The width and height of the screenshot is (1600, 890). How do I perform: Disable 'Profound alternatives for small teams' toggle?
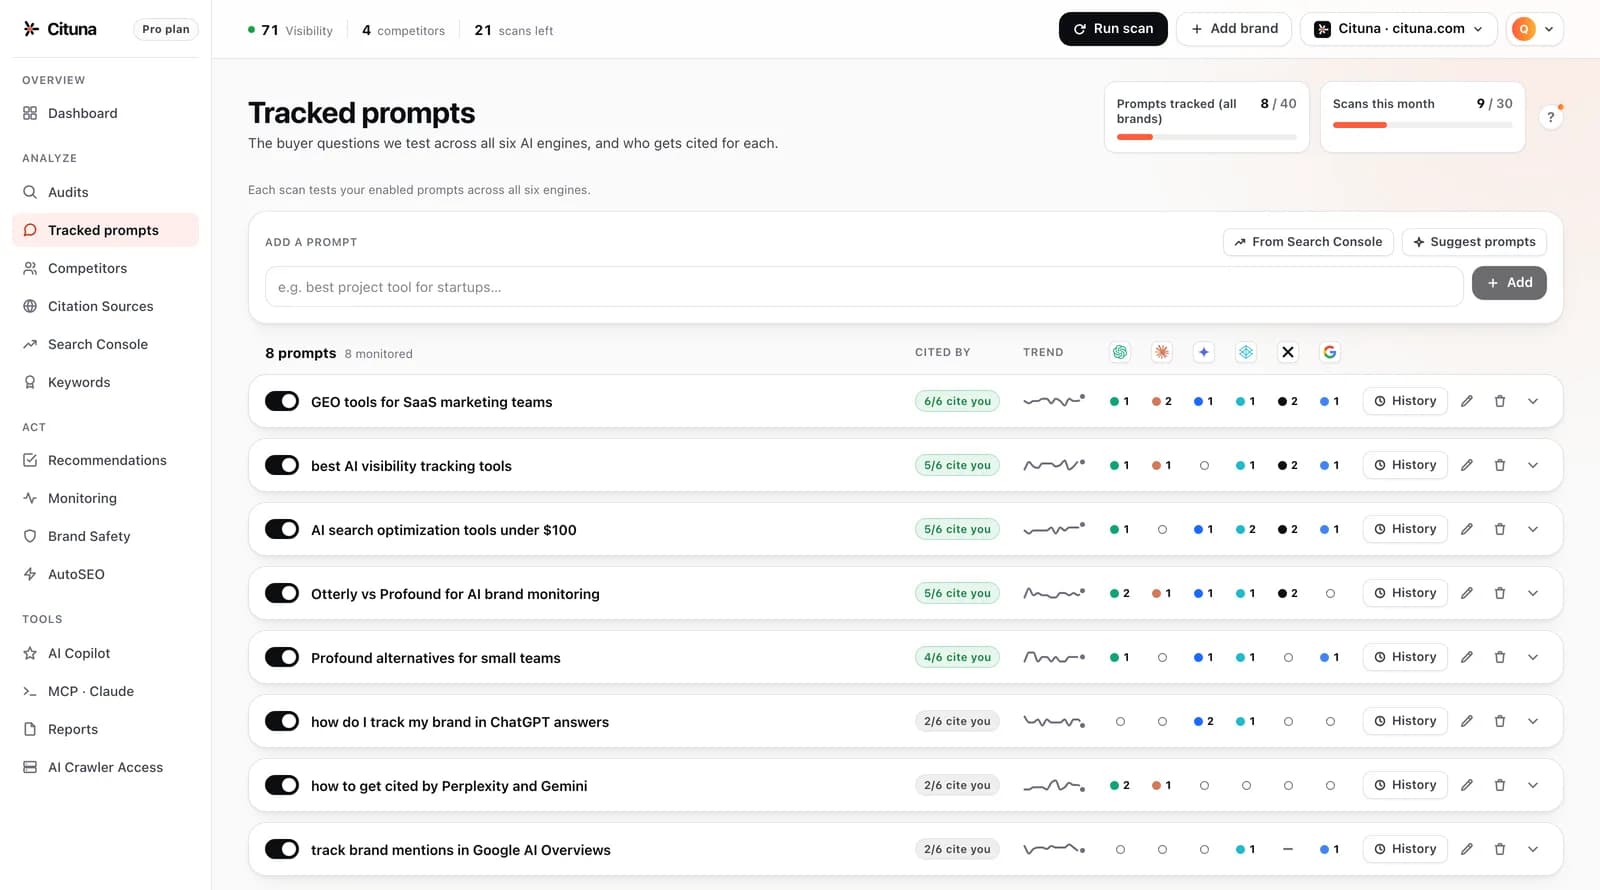point(282,657)
